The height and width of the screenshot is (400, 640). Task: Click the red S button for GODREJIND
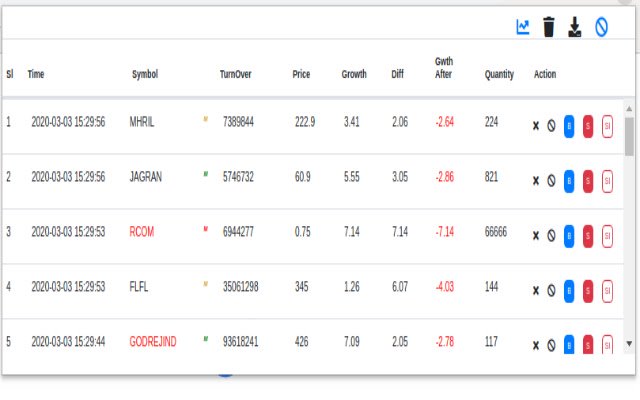pyautogui.click(x=588, y=344)
